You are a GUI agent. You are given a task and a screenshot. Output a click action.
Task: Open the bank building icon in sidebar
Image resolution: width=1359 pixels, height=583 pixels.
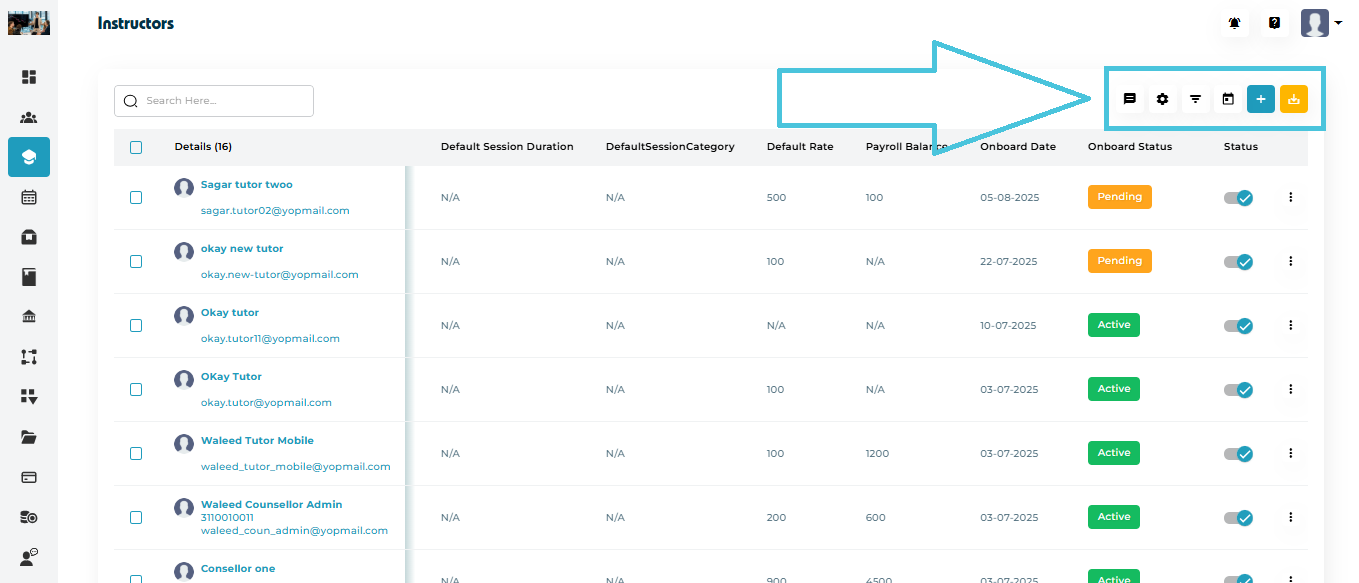[x=29, y=317]
